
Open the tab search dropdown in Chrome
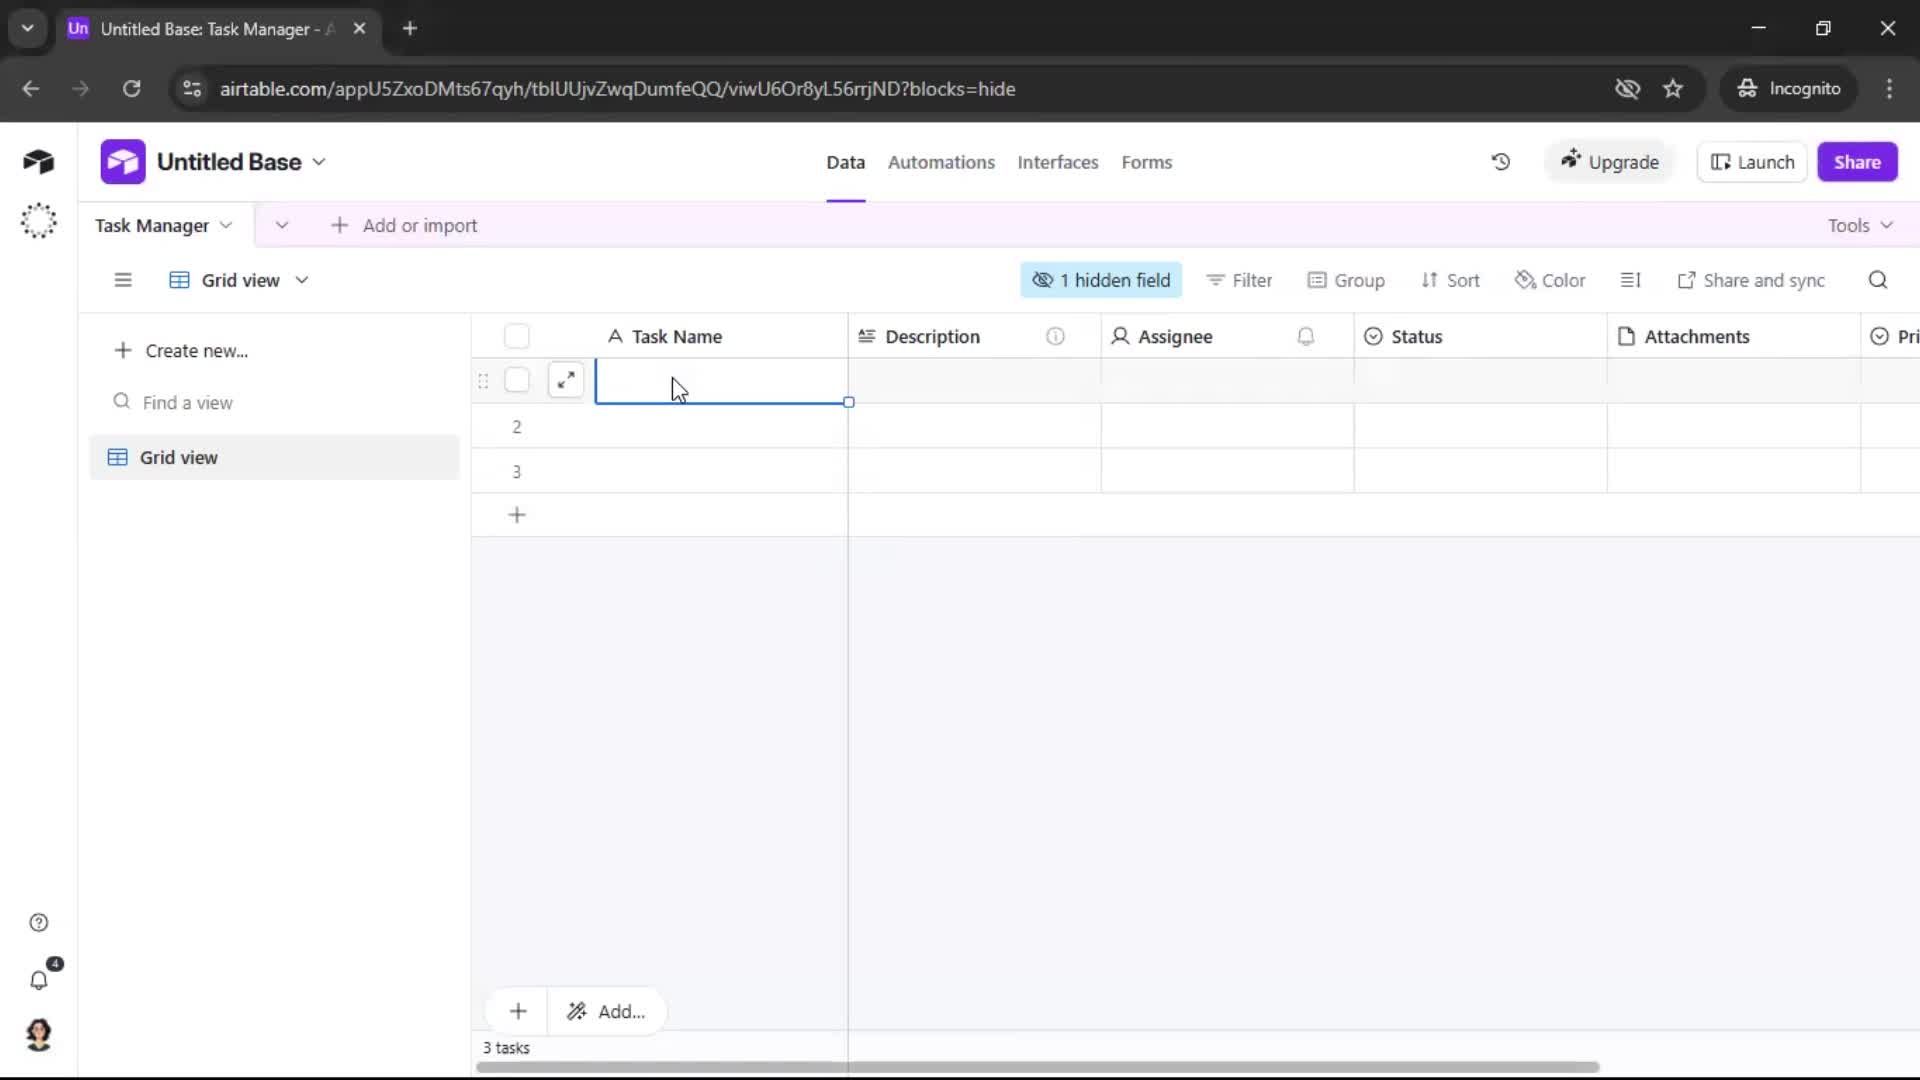[28, 28]
